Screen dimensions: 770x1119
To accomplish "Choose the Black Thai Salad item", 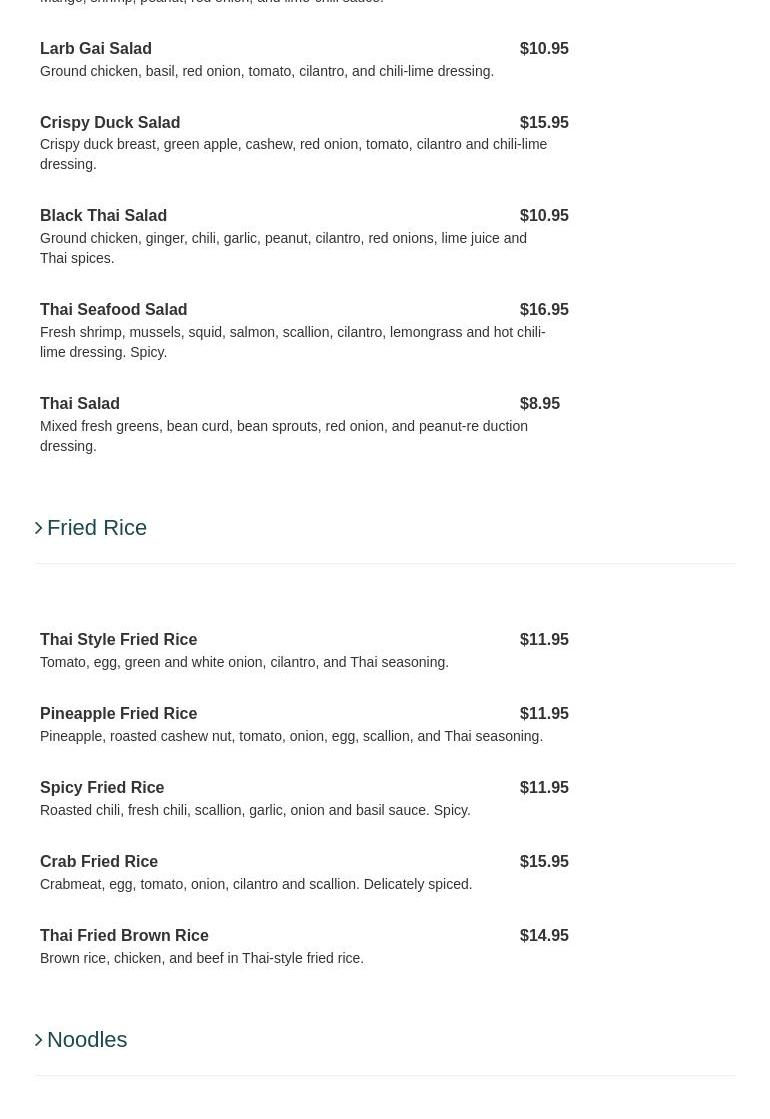I will point(103,216).
